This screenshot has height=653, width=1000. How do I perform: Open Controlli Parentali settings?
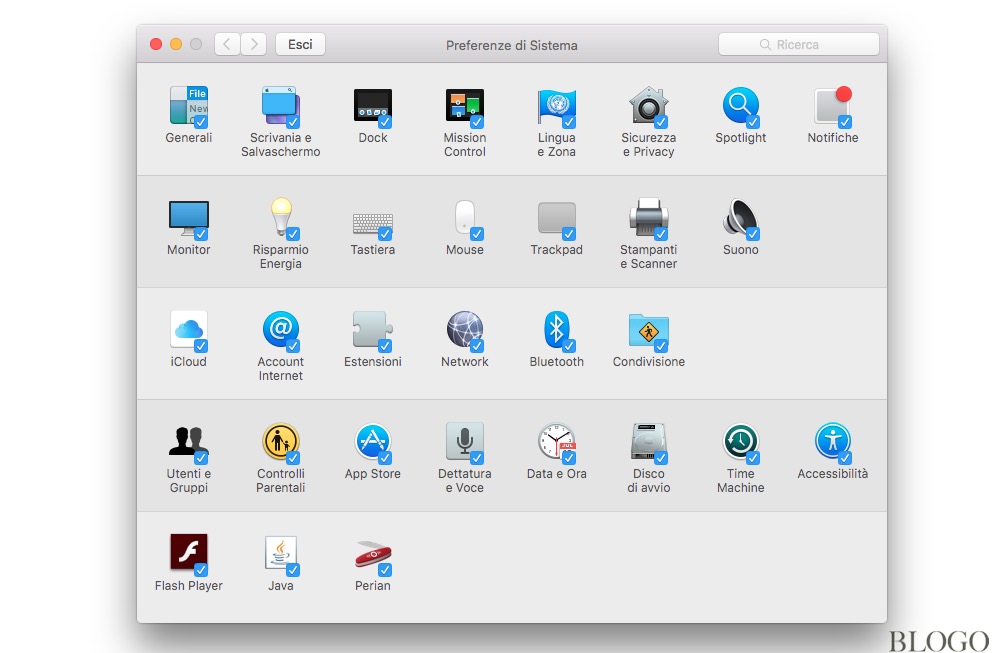tap(280, 441)
